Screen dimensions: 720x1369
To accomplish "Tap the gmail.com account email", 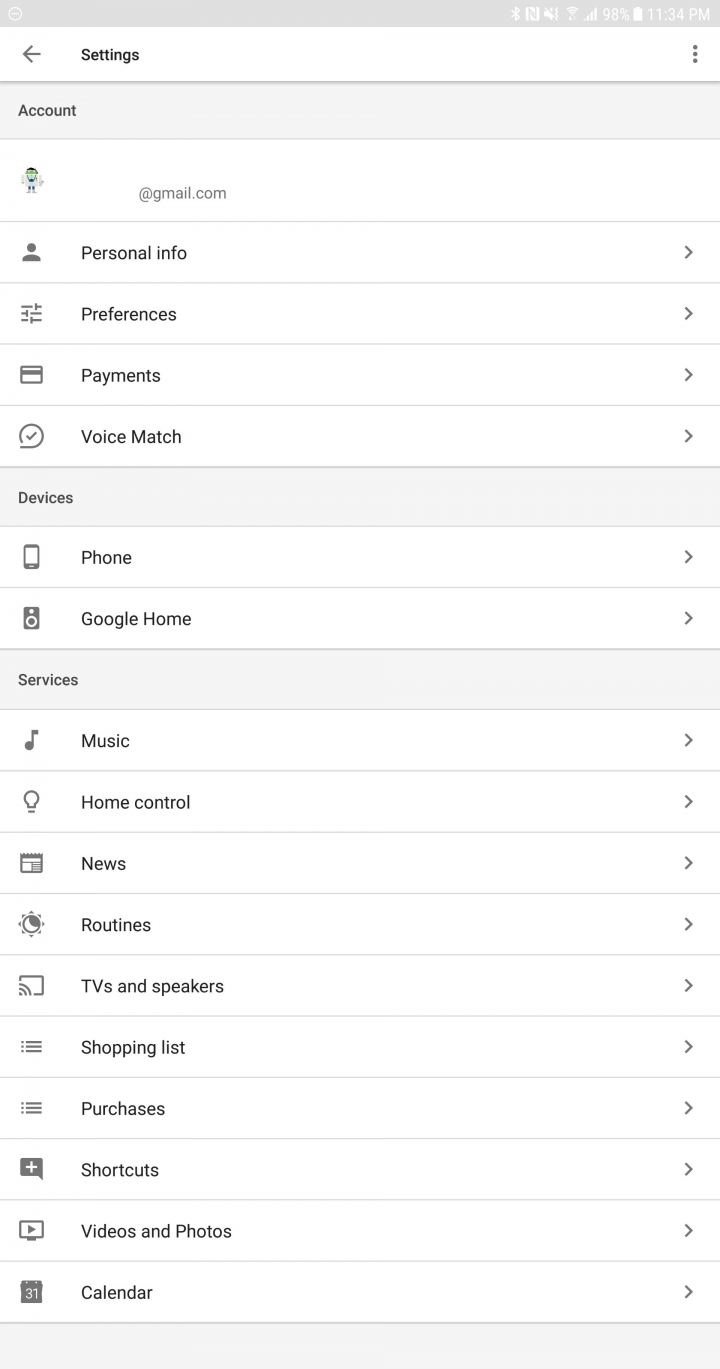I will tap(182, 193).
